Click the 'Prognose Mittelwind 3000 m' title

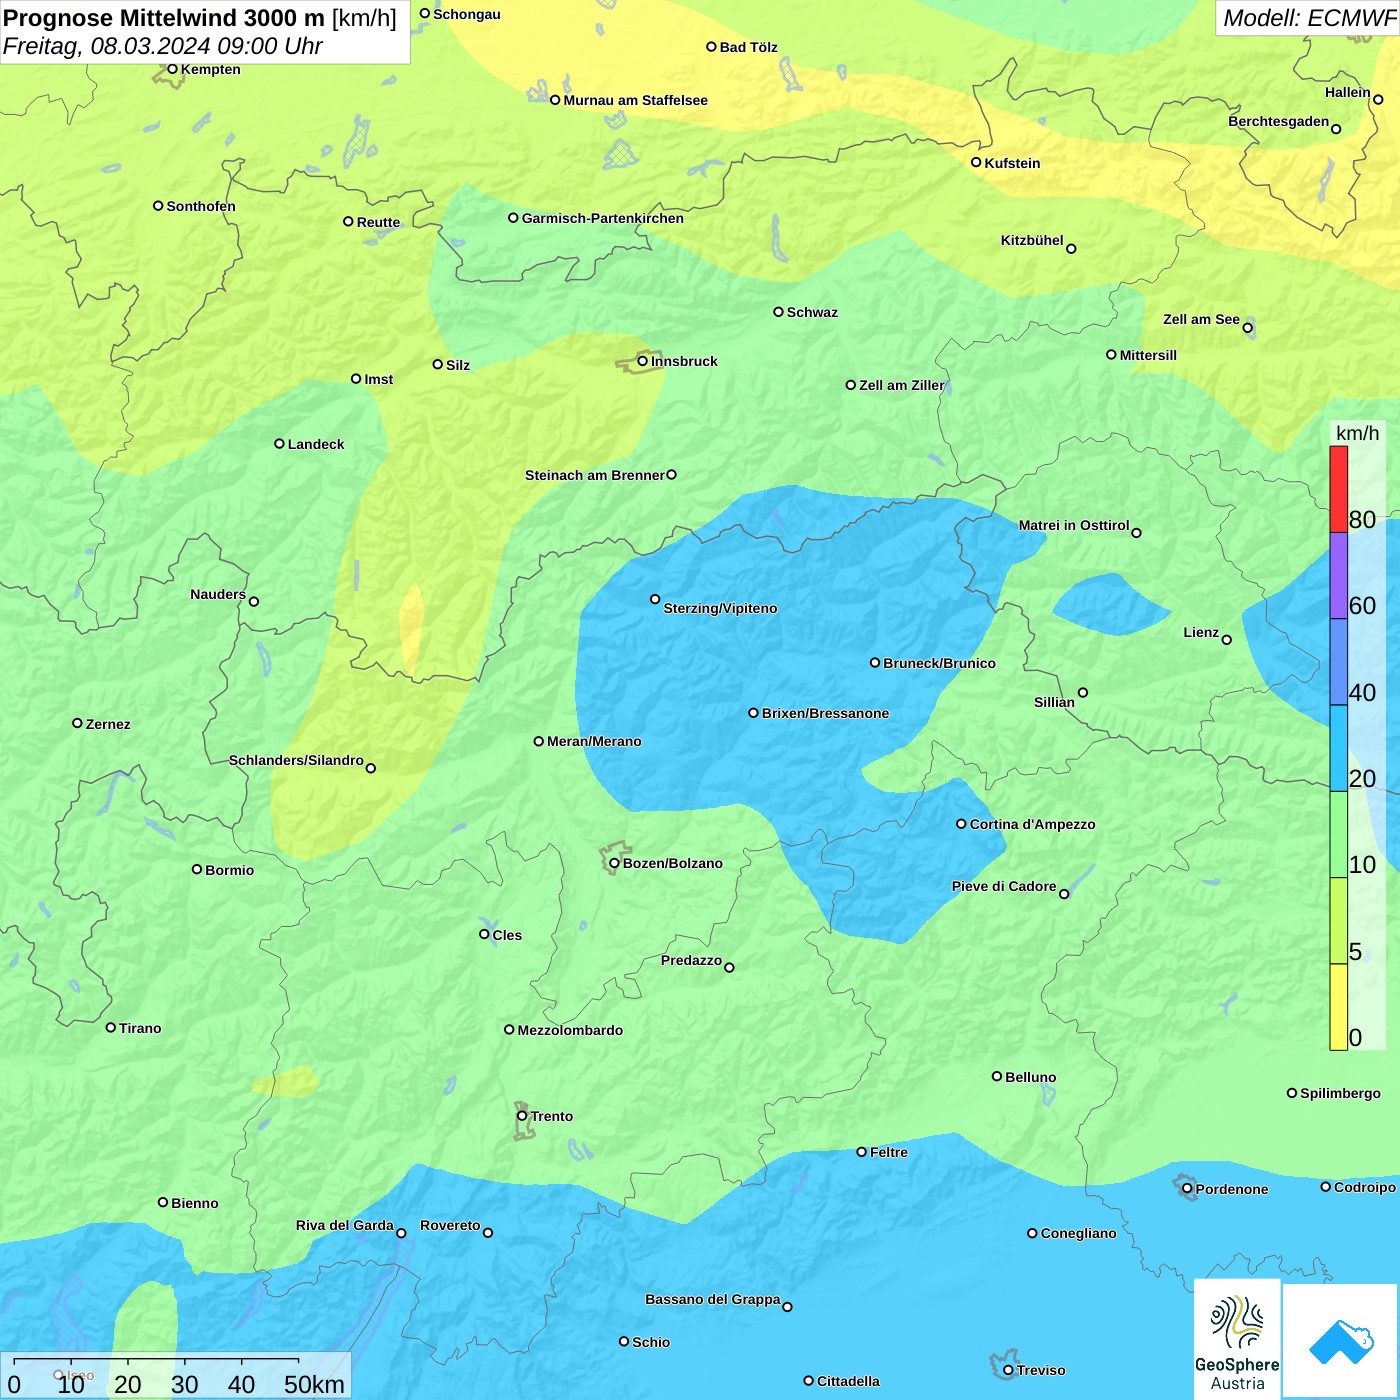164,18
